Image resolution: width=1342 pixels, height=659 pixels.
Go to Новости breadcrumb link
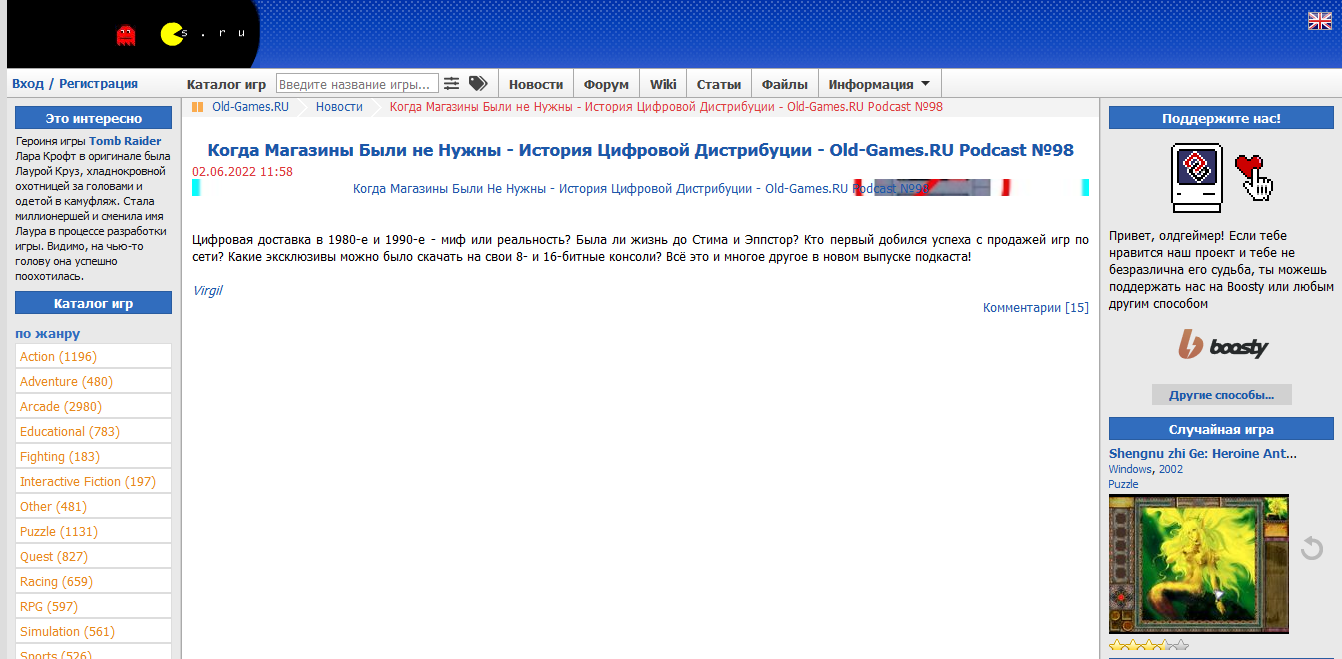(339, 107)
